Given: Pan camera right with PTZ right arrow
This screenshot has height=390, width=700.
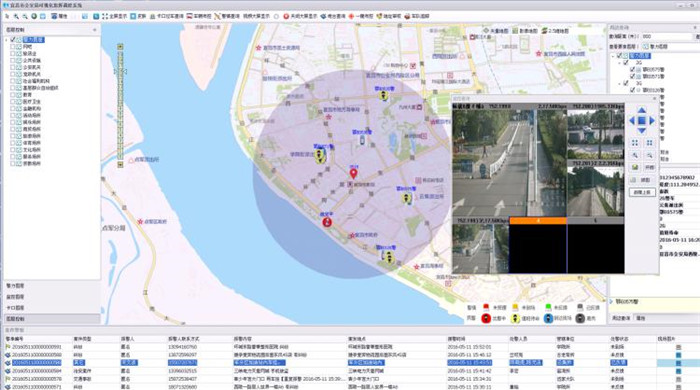Looking at the screenshot, I should coord(652,120).
